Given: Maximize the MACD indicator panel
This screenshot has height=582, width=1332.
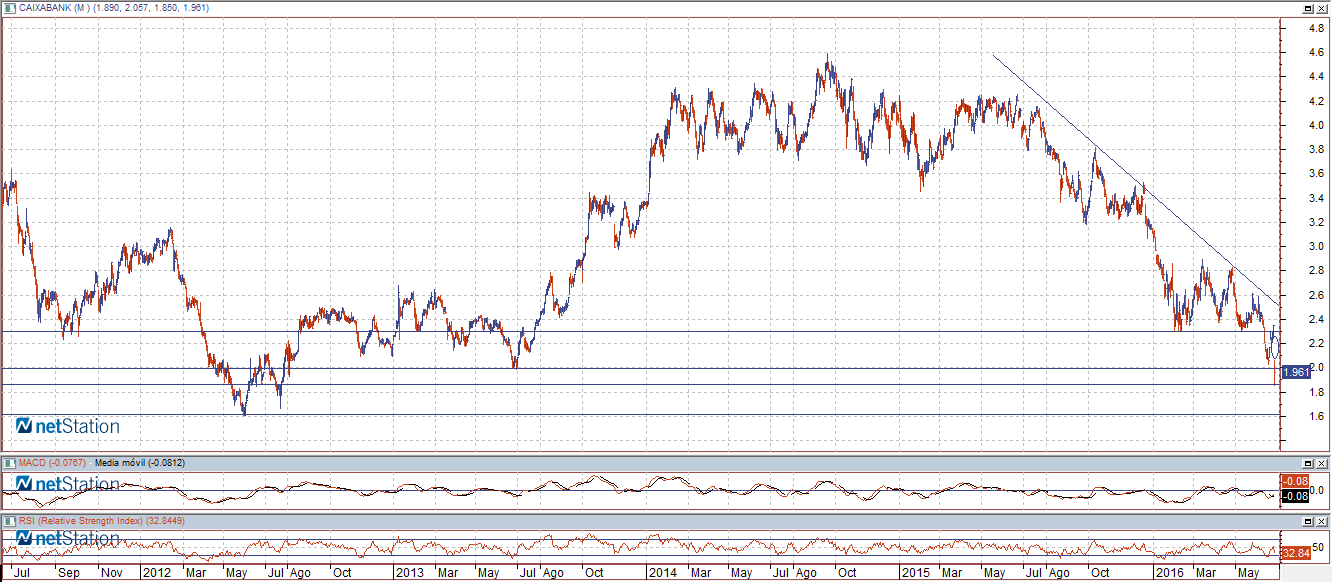Looking at the screenshot, I should (x=1307, y=463).
